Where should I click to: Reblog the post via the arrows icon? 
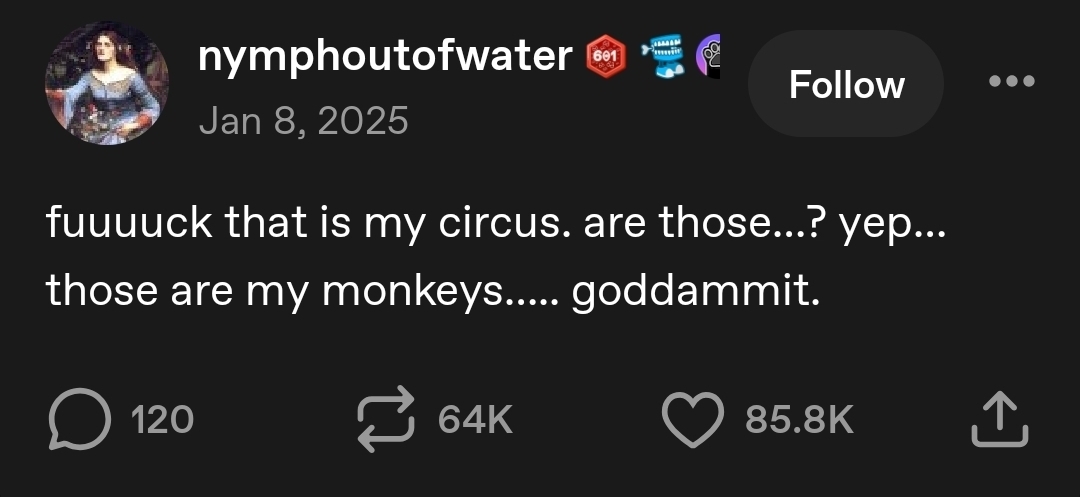(387, 419)
